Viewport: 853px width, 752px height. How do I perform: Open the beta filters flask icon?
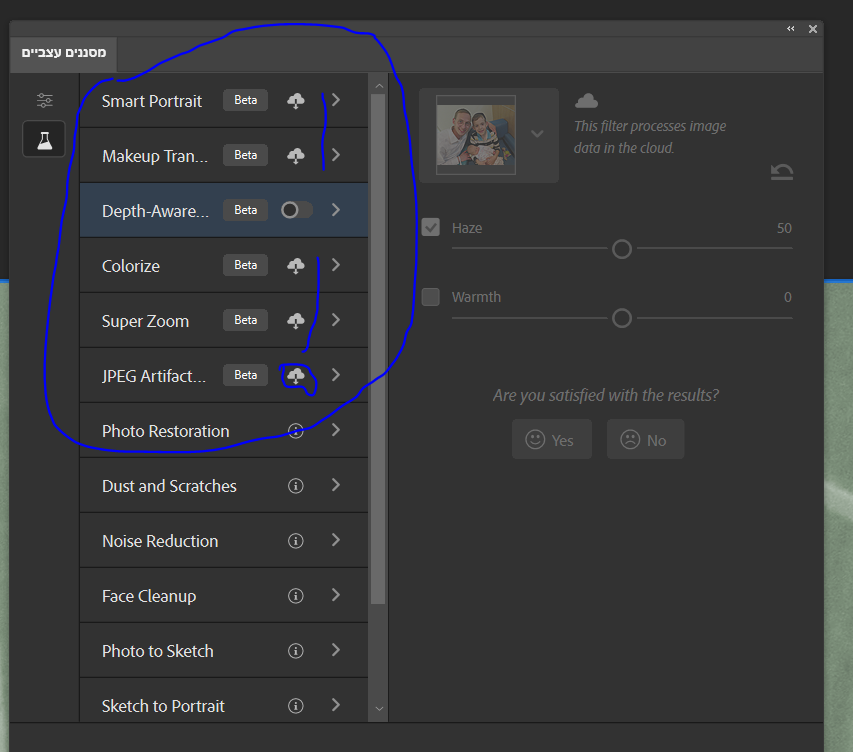point(44,140)
